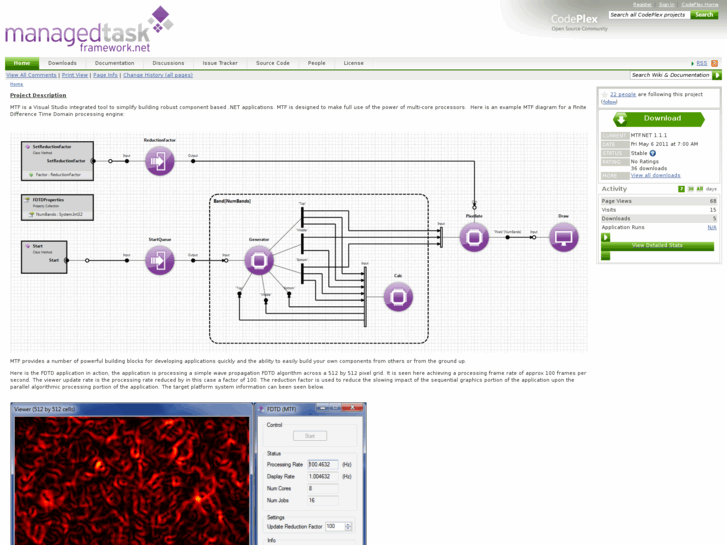This screenshot has width=727, height=545.
Task: Click the FDTDProperties collection box
Action: click(x=57, y=207)
